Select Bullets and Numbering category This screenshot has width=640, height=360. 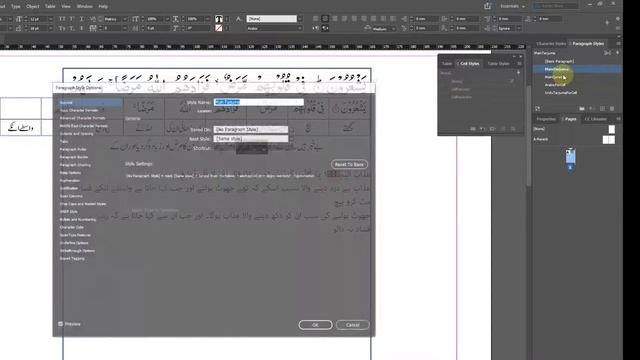[x=78, y=220]
